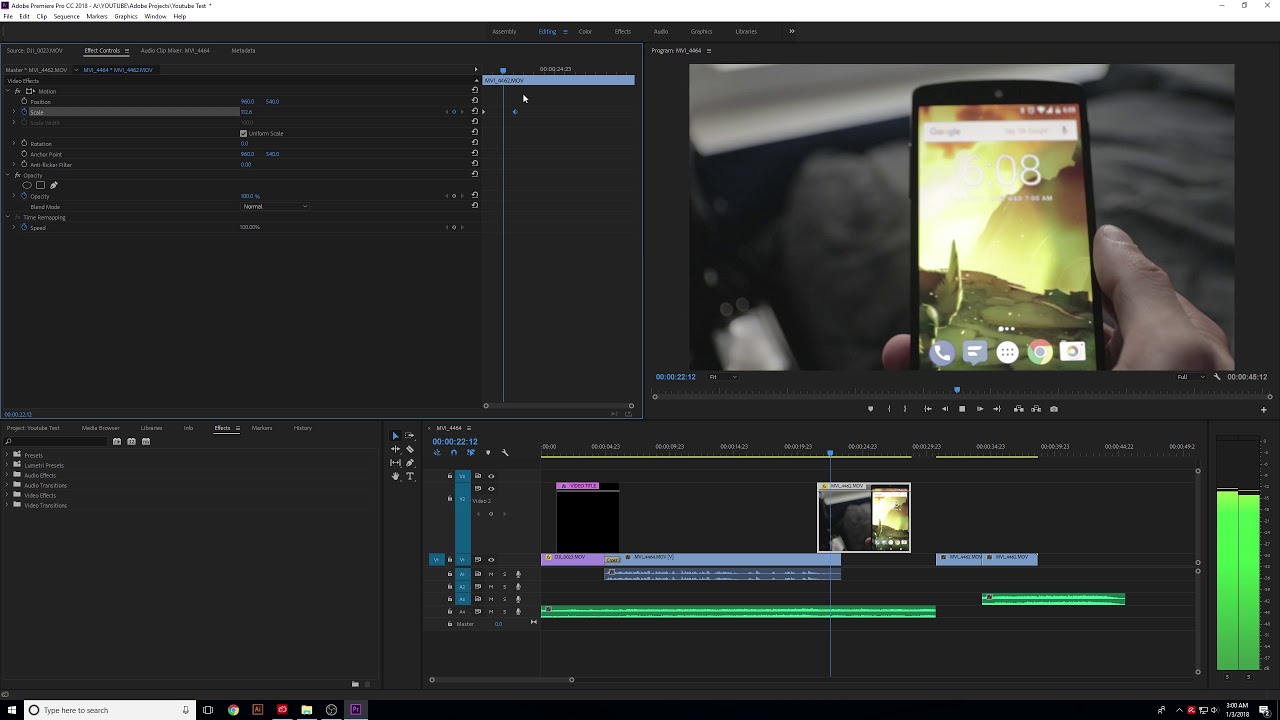Go to Out point in Program monitor
The image size is (1280, 720).
[x=997, y=409]
